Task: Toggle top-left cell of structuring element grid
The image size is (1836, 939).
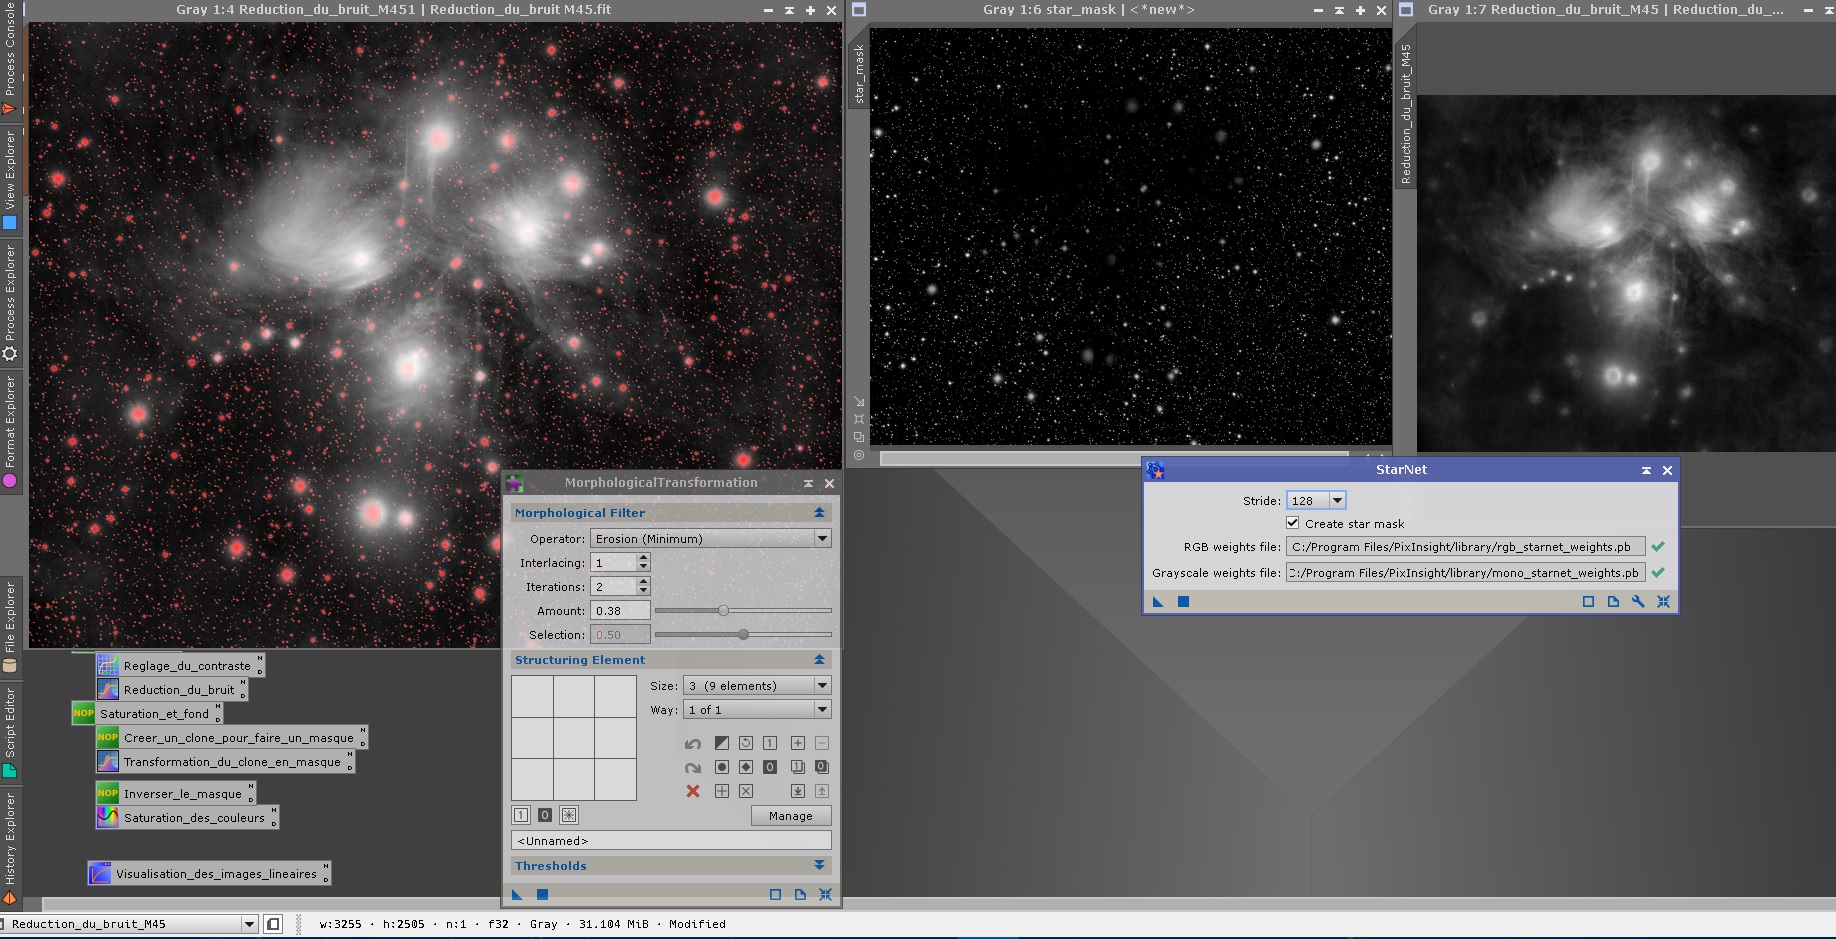Action: click(x=532, y=696)
